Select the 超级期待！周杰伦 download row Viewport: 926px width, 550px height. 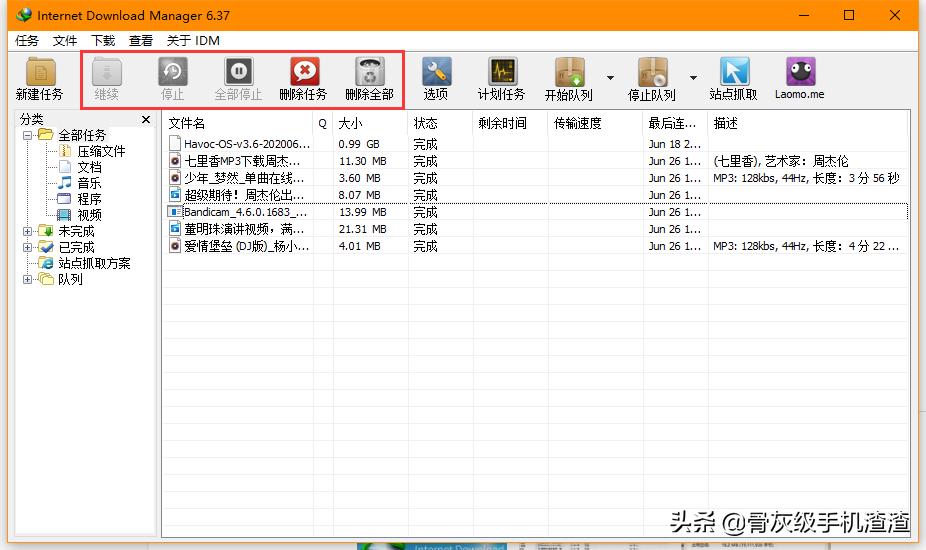536,195
